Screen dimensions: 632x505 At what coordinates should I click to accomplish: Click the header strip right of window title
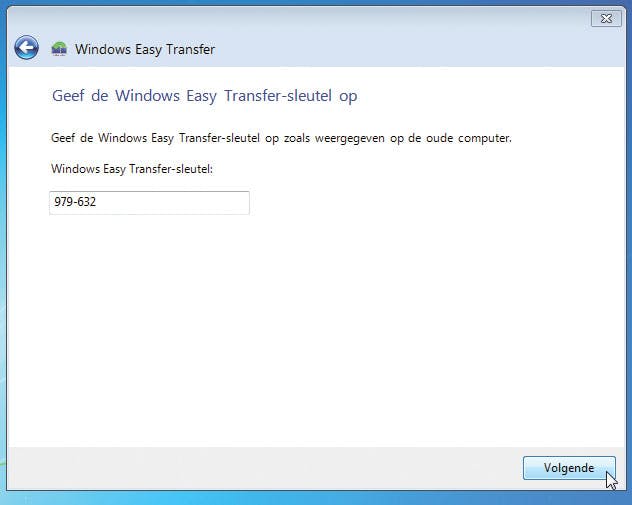(419, 49)
